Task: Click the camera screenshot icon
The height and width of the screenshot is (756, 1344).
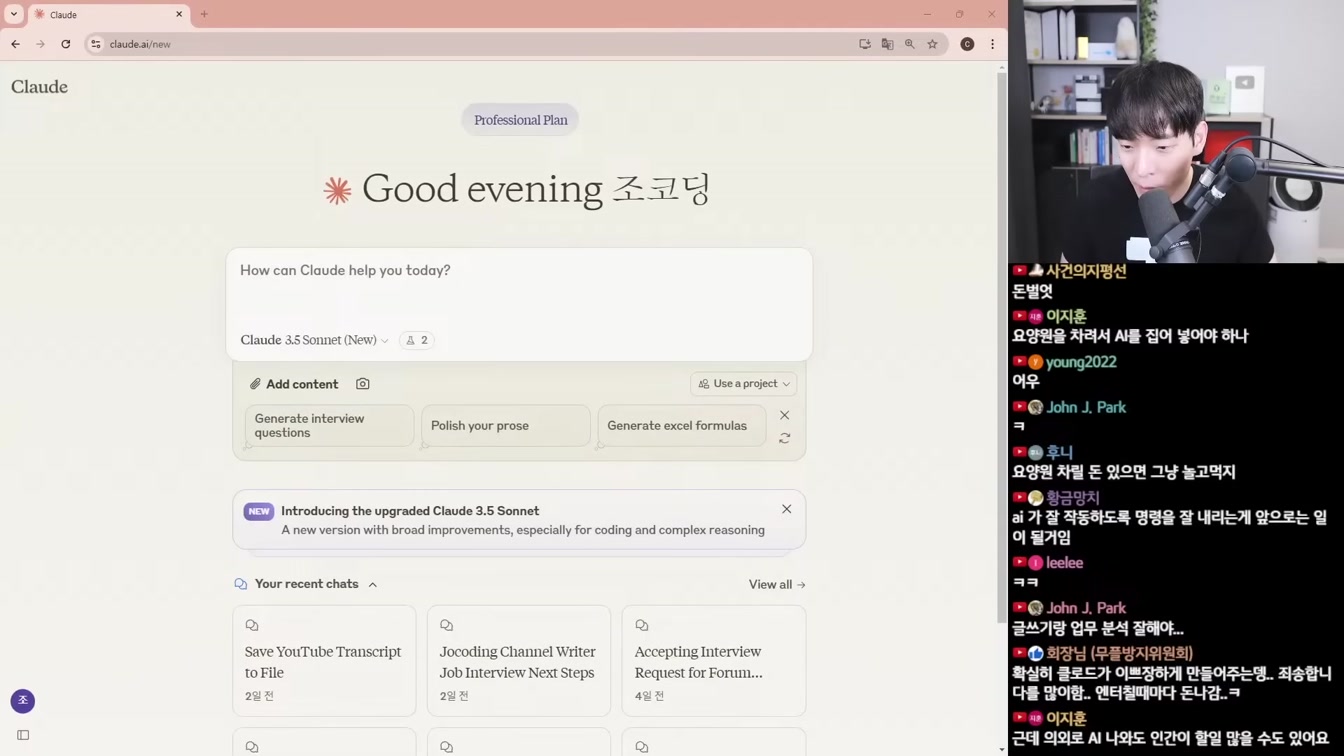Action: point(363,384)
